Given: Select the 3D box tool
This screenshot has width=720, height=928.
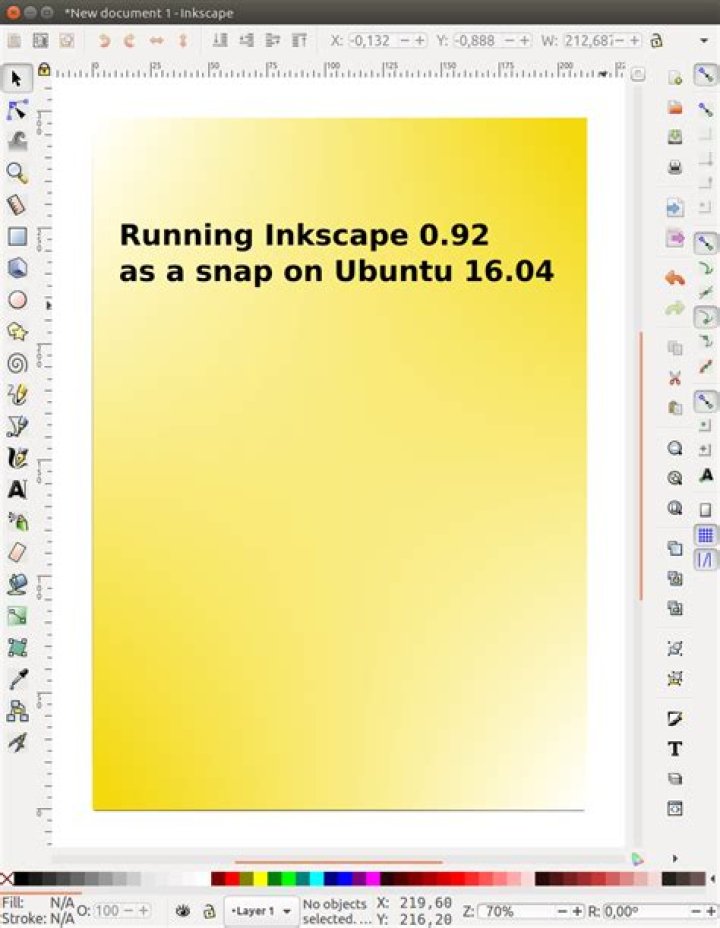Looking at the screenshot, I should (x=17, y=268).
